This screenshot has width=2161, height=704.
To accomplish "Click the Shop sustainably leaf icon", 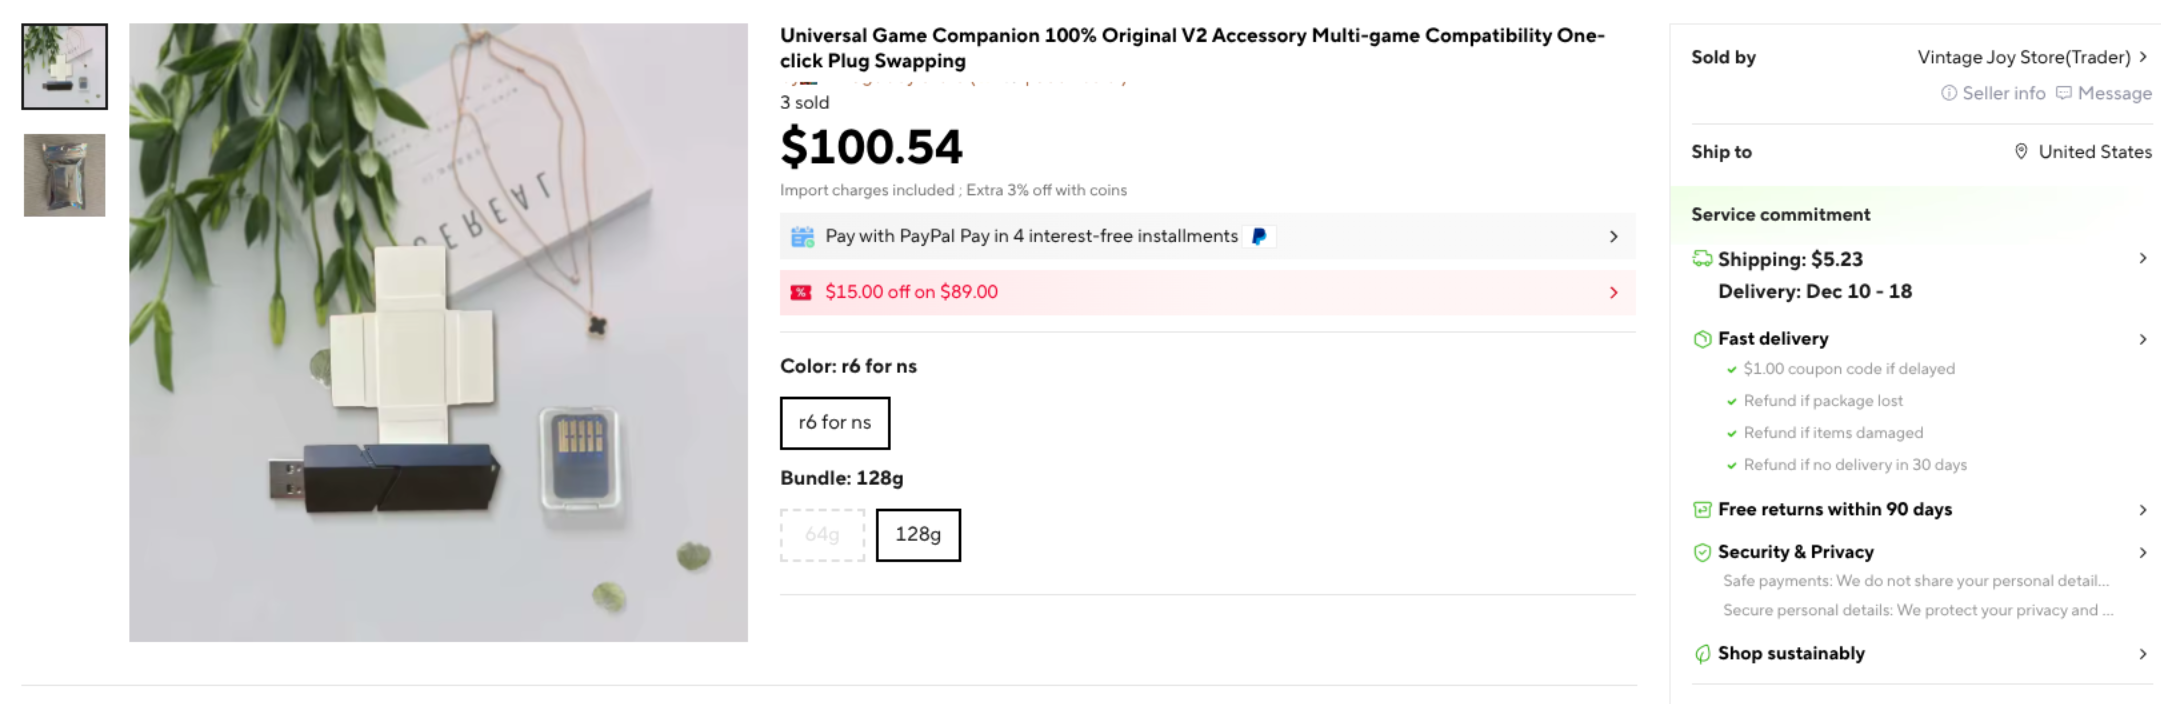I will (1702, 654).
